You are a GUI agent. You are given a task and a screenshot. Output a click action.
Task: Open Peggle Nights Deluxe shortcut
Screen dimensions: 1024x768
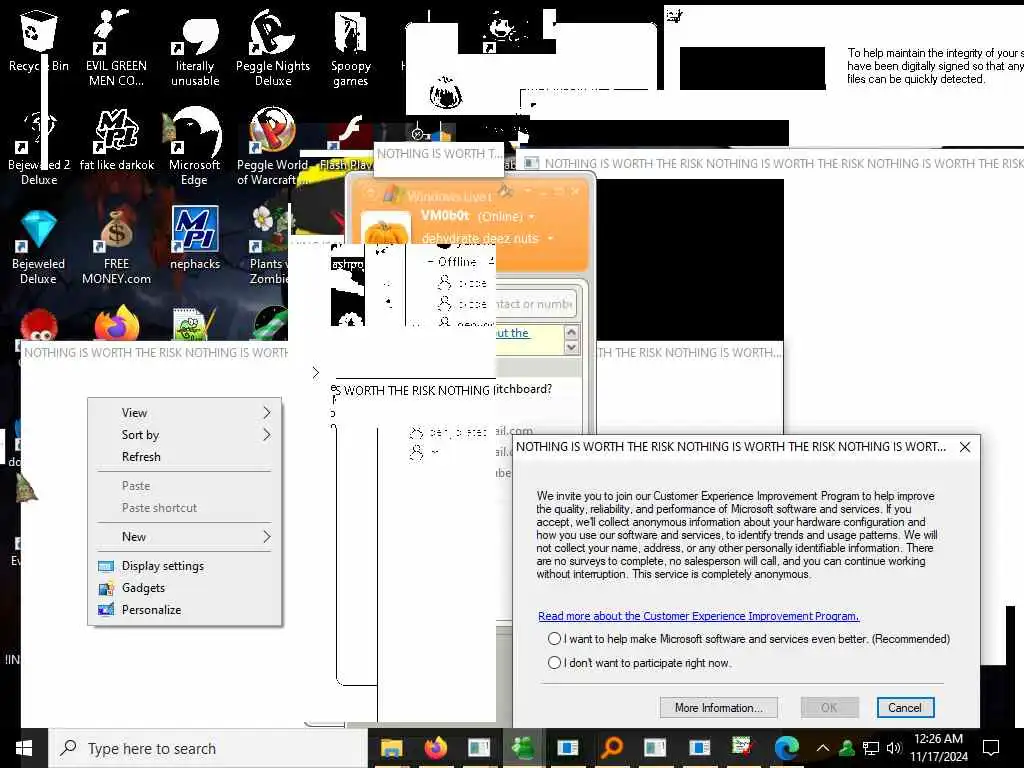tap(273, 47)
